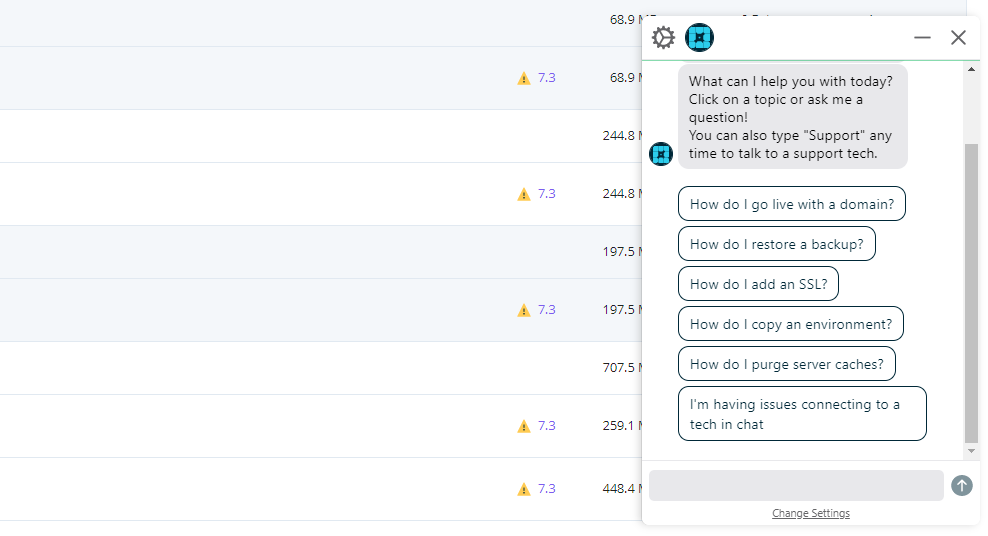The width and height of the screenshot is (988, 536).
Task: Select "How do I copy an environment?"
Action: [x=790, y=324]
